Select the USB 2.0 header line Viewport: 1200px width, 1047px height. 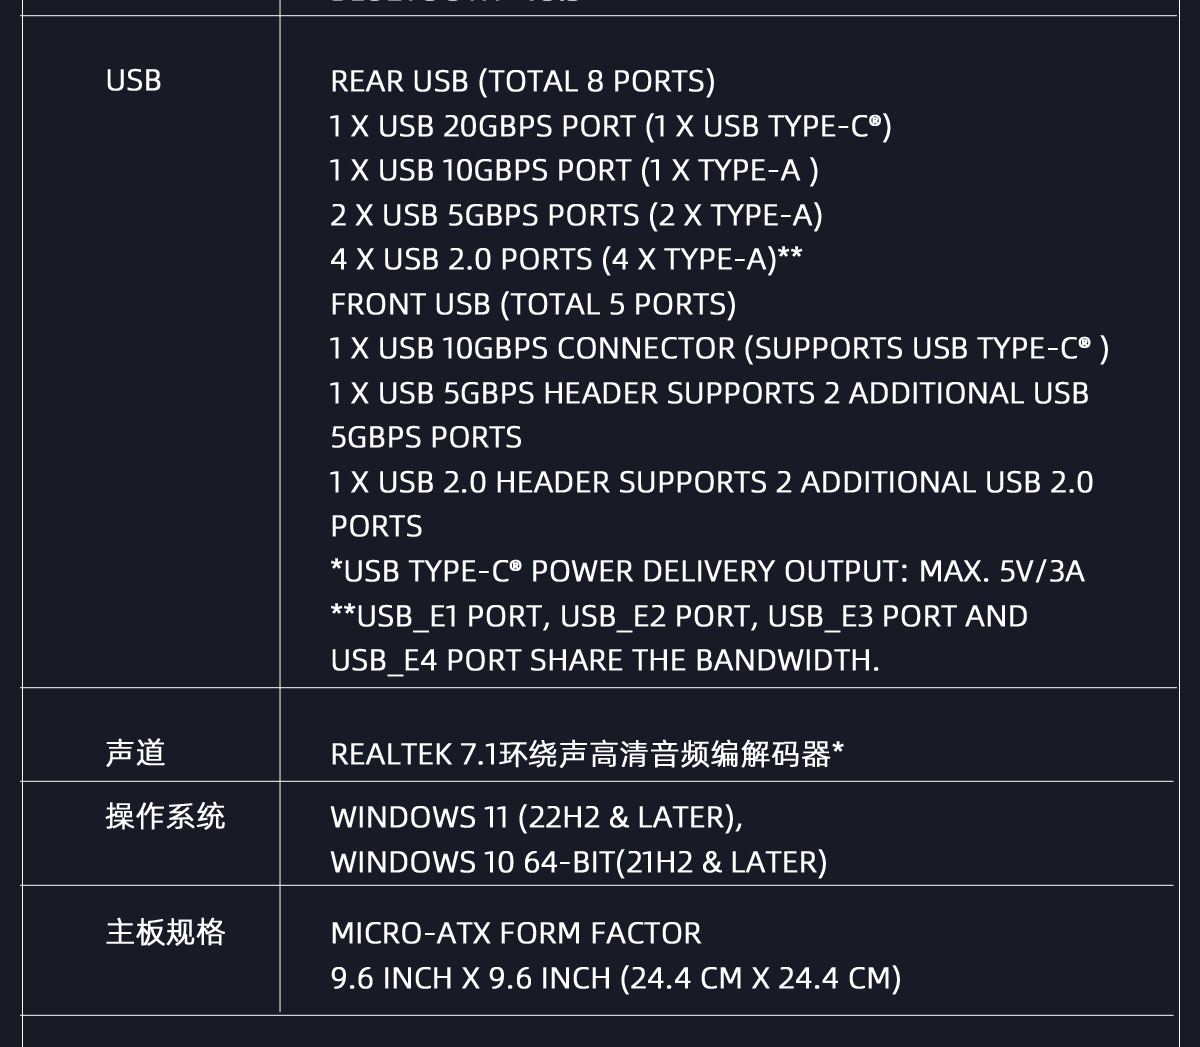coord(711,504)
